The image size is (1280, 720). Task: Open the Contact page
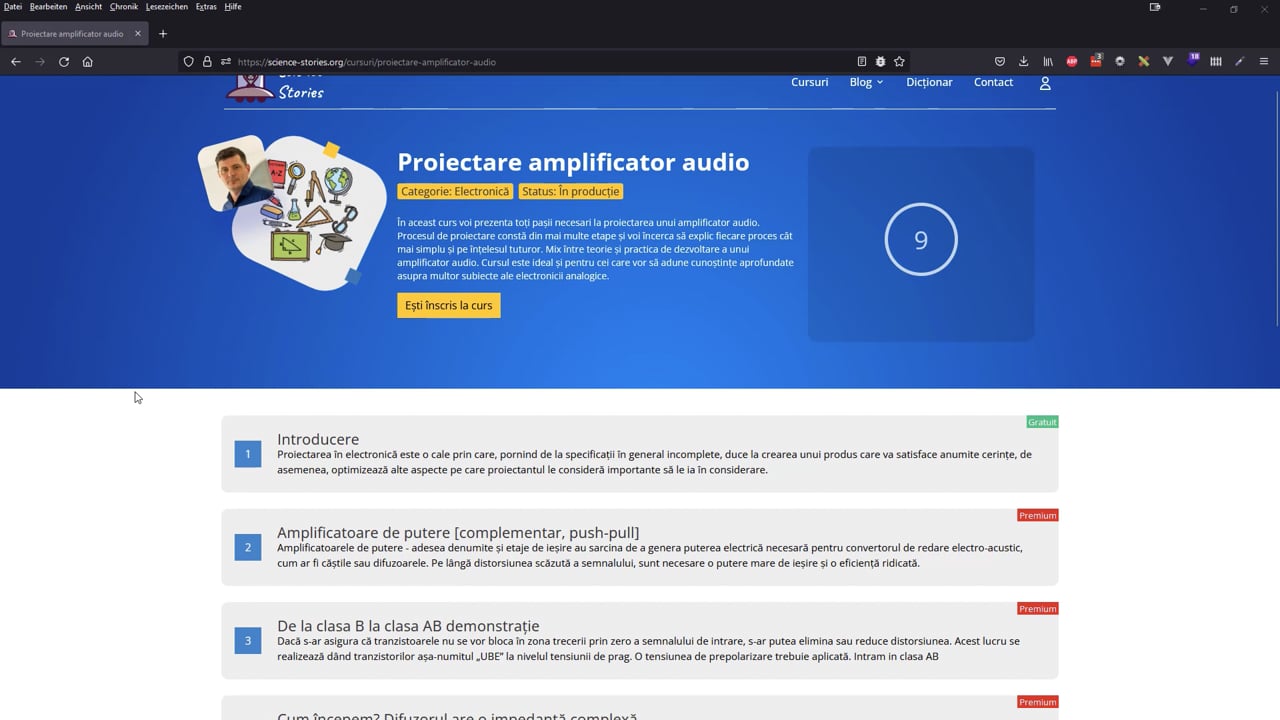[x=993, y=82]
